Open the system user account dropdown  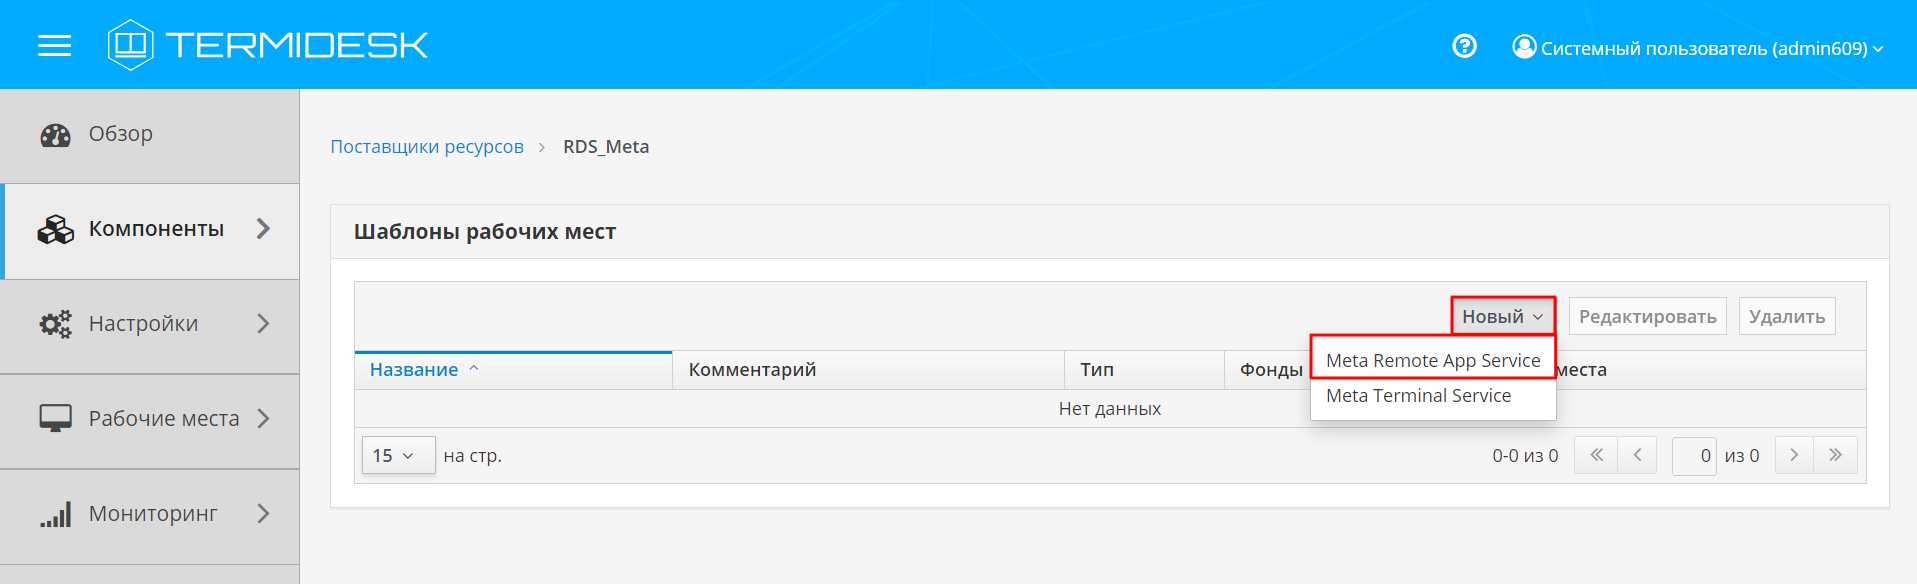pos(1699,47)
